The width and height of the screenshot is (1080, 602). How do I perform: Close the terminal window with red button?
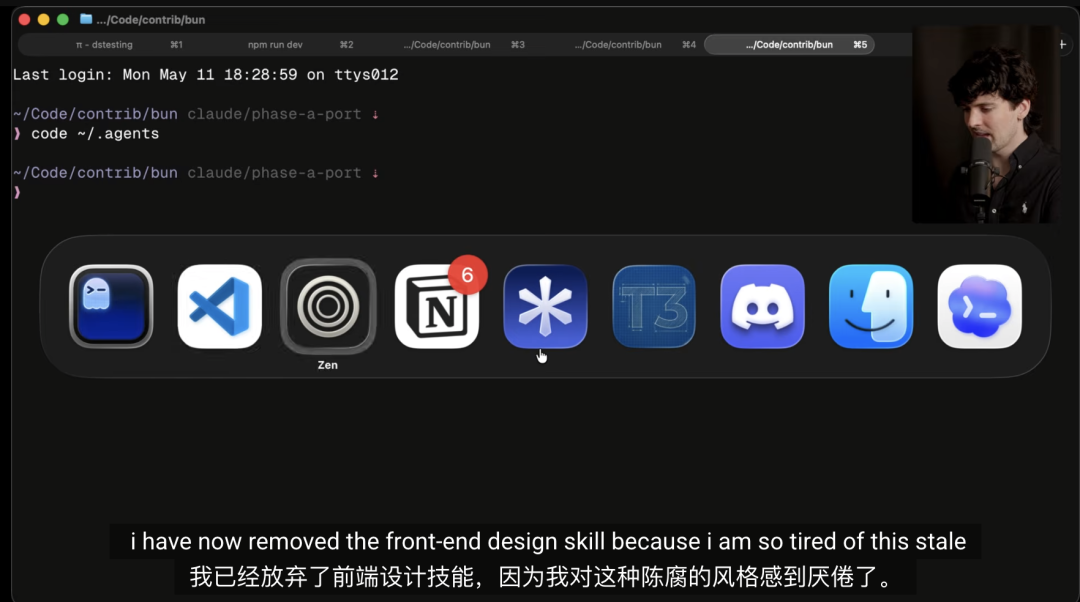[24, 19]
